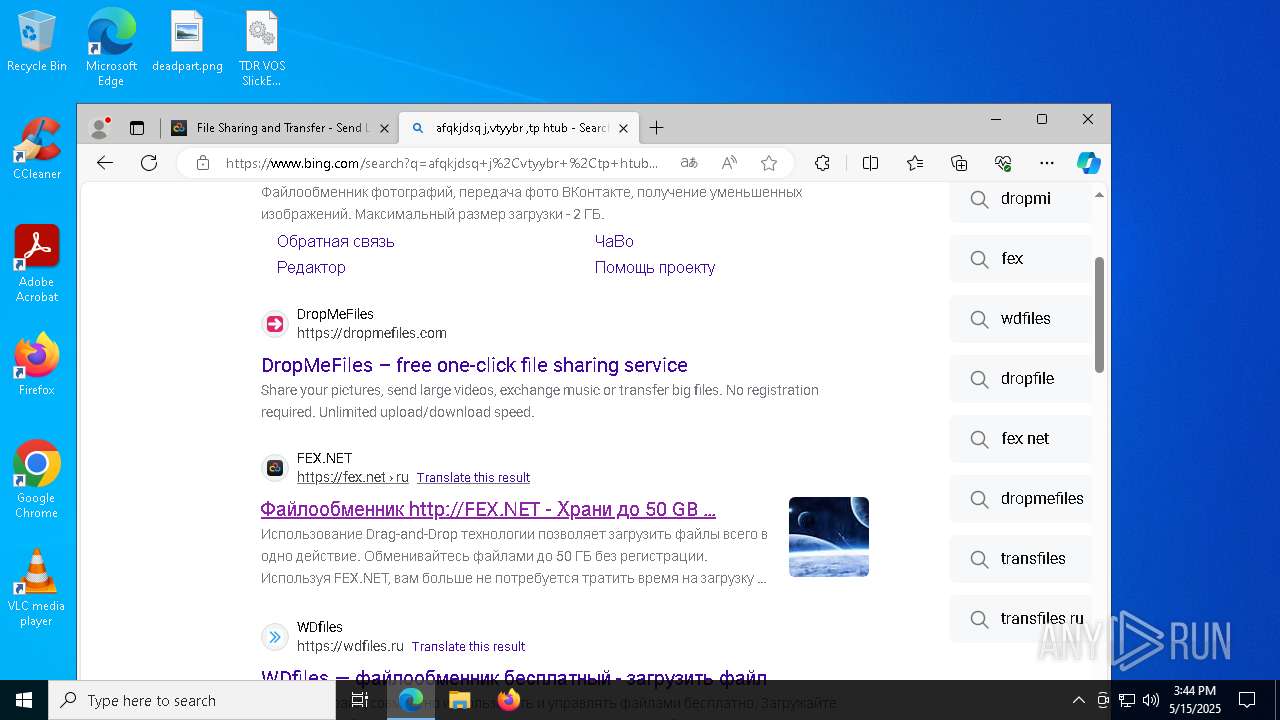The image size is (1280, 720).
Task: Refresh the Bing search page
Action: coord(149,163)
